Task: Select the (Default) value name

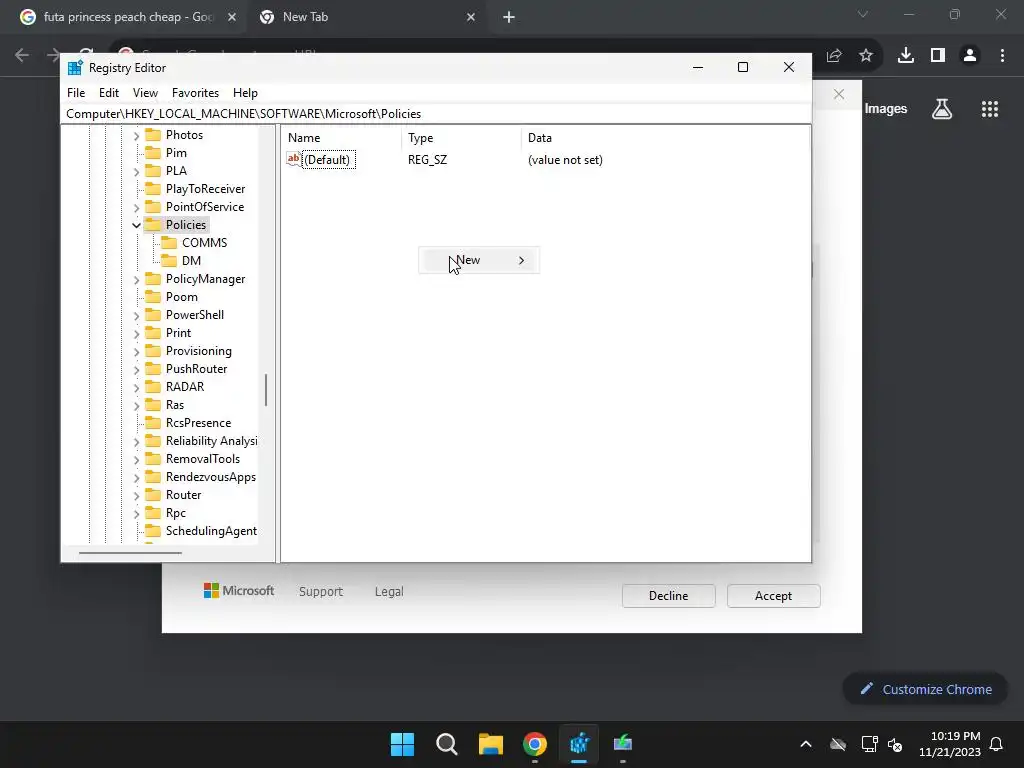Action: click(329, 160)
